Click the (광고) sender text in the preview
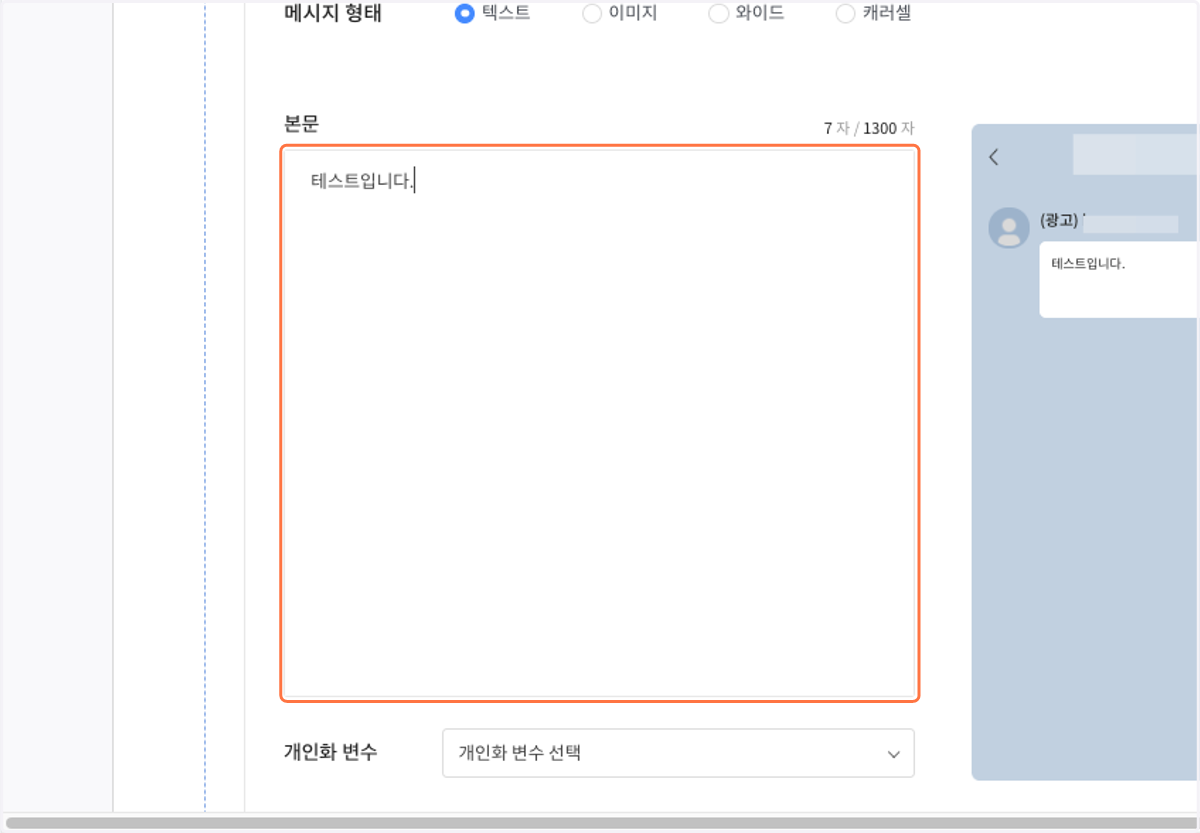 coord(1059,221)
